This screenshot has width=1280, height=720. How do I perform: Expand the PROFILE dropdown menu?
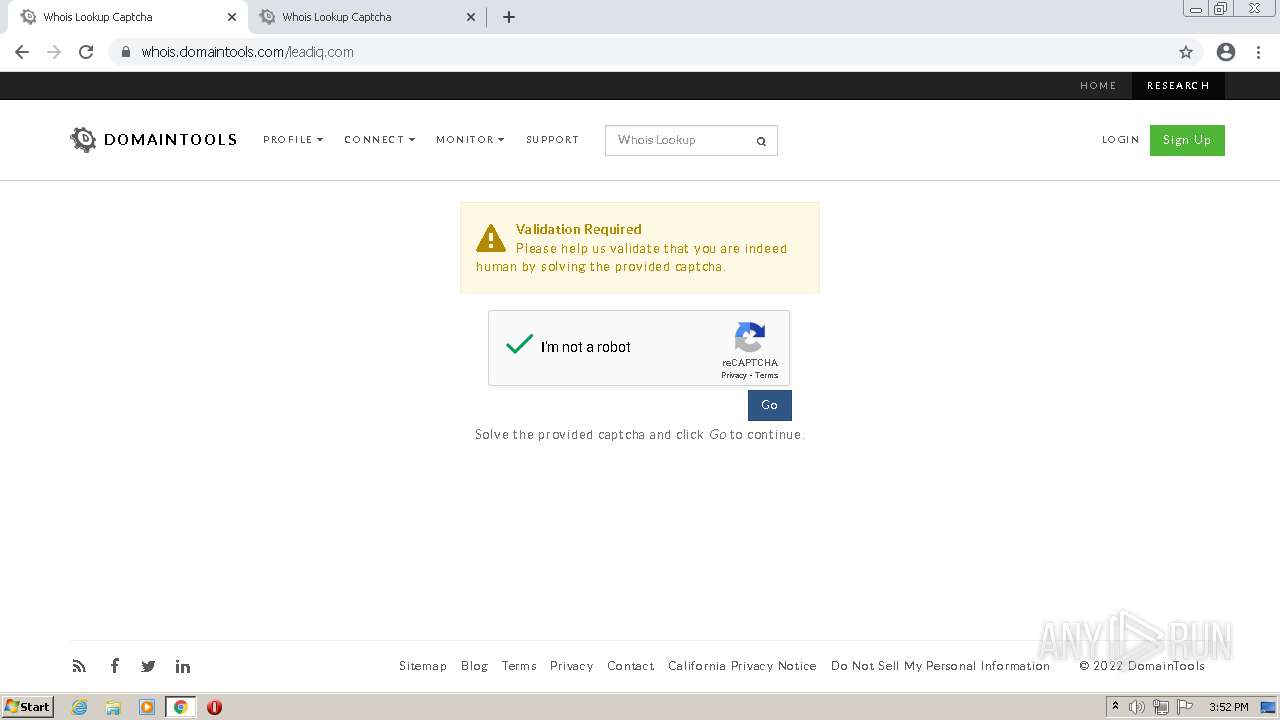[x=293, y=140]
